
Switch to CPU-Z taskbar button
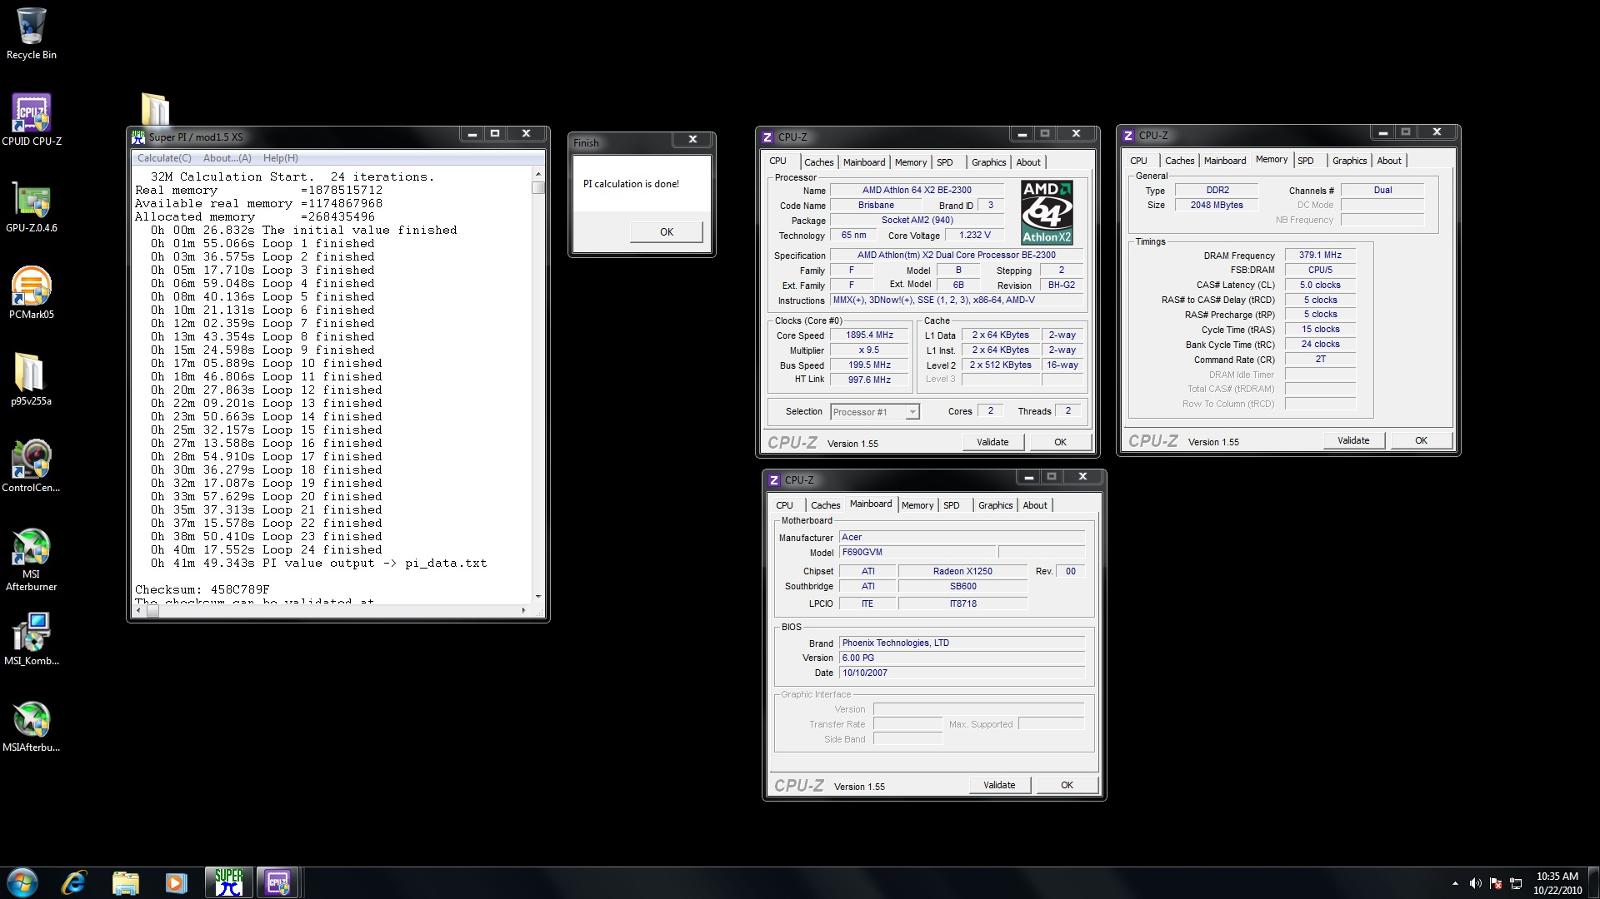tap(278, 882)
